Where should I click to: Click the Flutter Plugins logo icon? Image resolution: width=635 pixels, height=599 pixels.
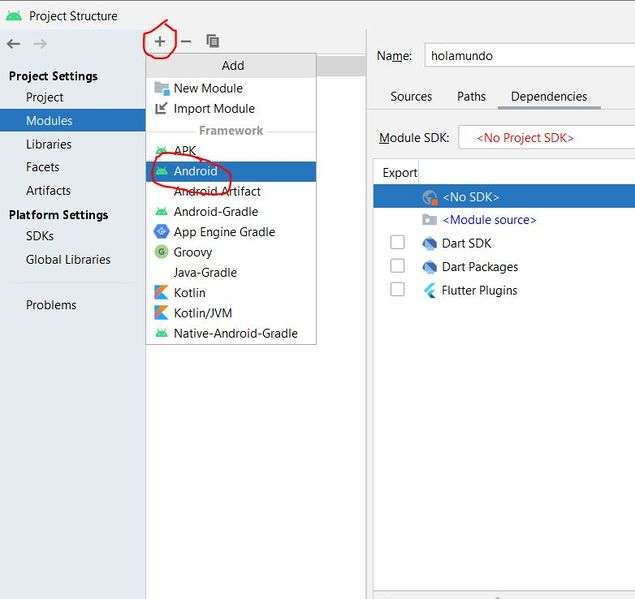tap(429, 290)
